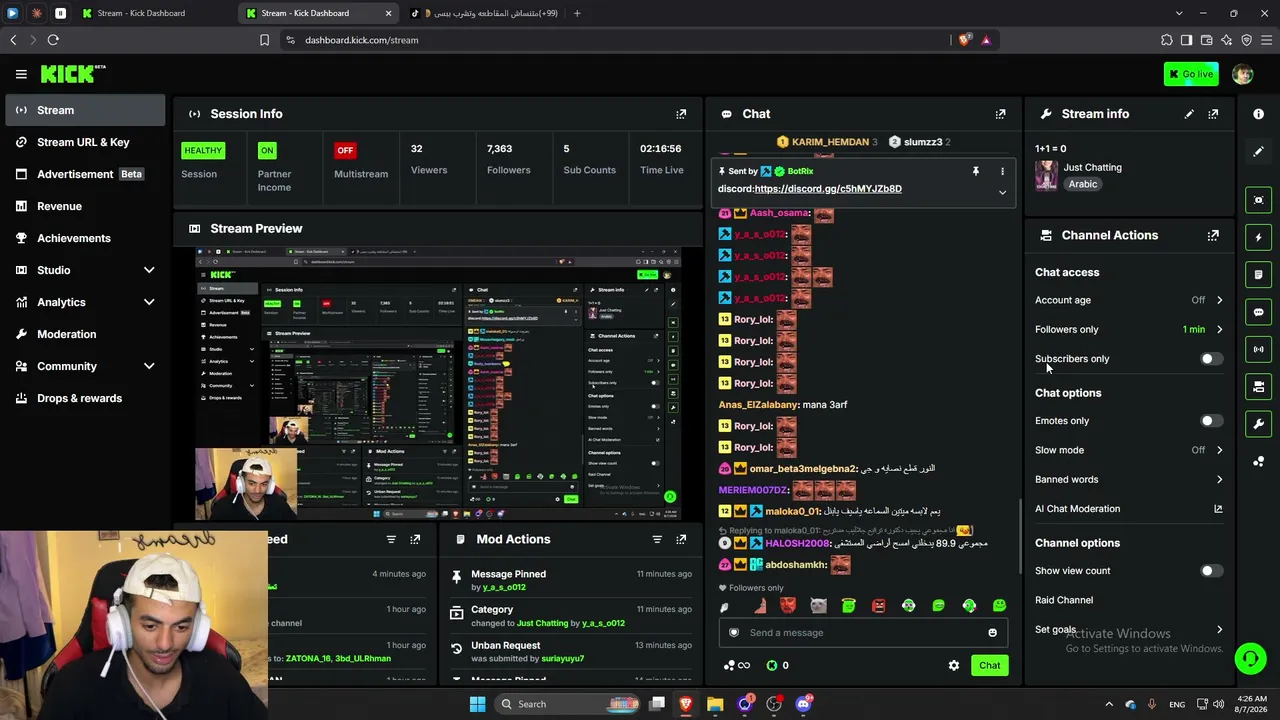Open the hamburger menu beside Kick logo
The image size is (1280, 720).
point(21,74)
